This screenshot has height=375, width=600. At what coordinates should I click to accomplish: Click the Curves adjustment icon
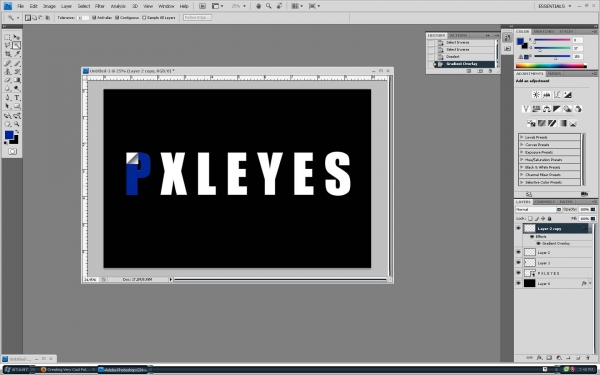(557, 95)
